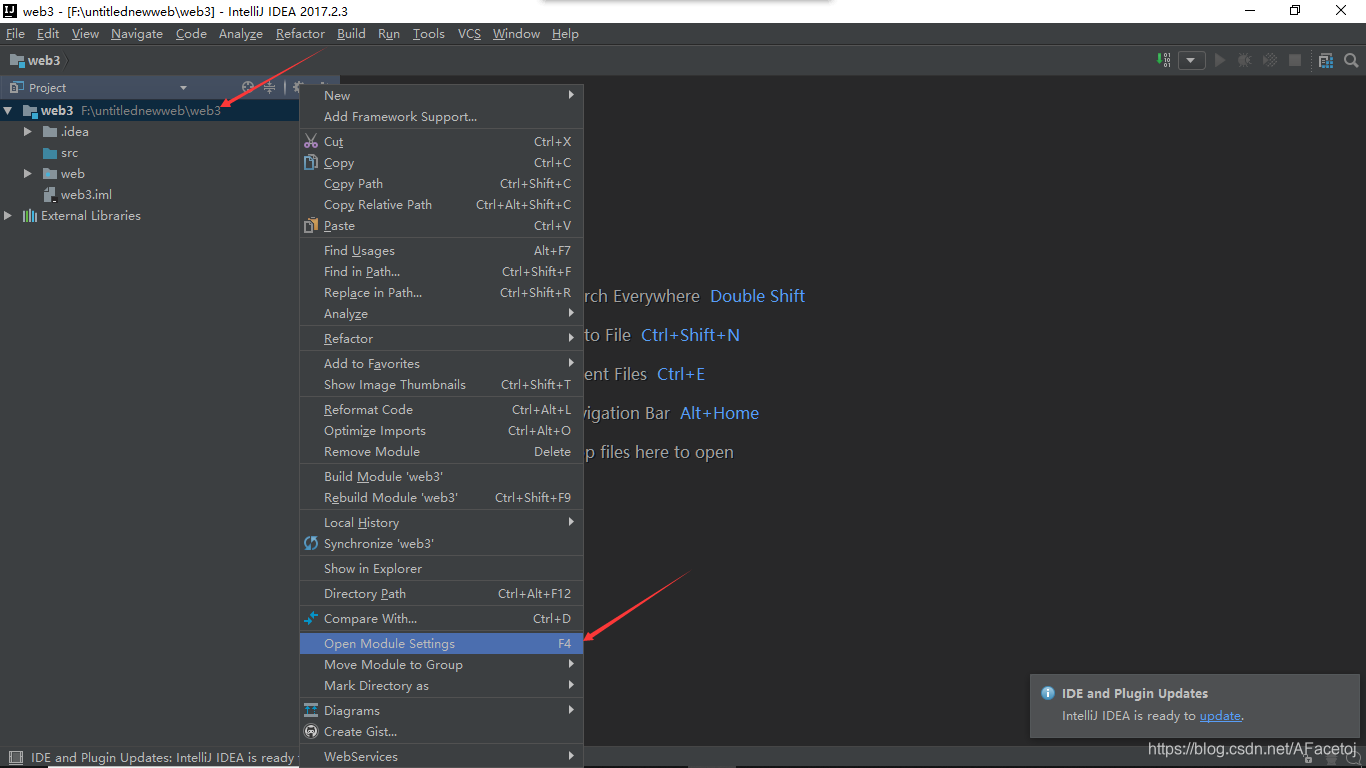Select the src folder
The height and width of the screenshot is (768, 1366).
click(69, 153)
